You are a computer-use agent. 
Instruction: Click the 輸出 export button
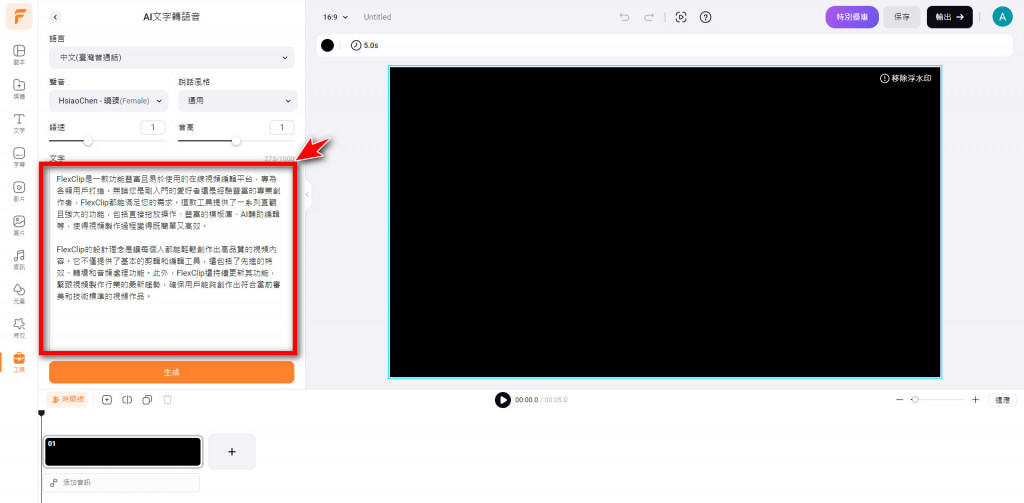pos(950,17)
